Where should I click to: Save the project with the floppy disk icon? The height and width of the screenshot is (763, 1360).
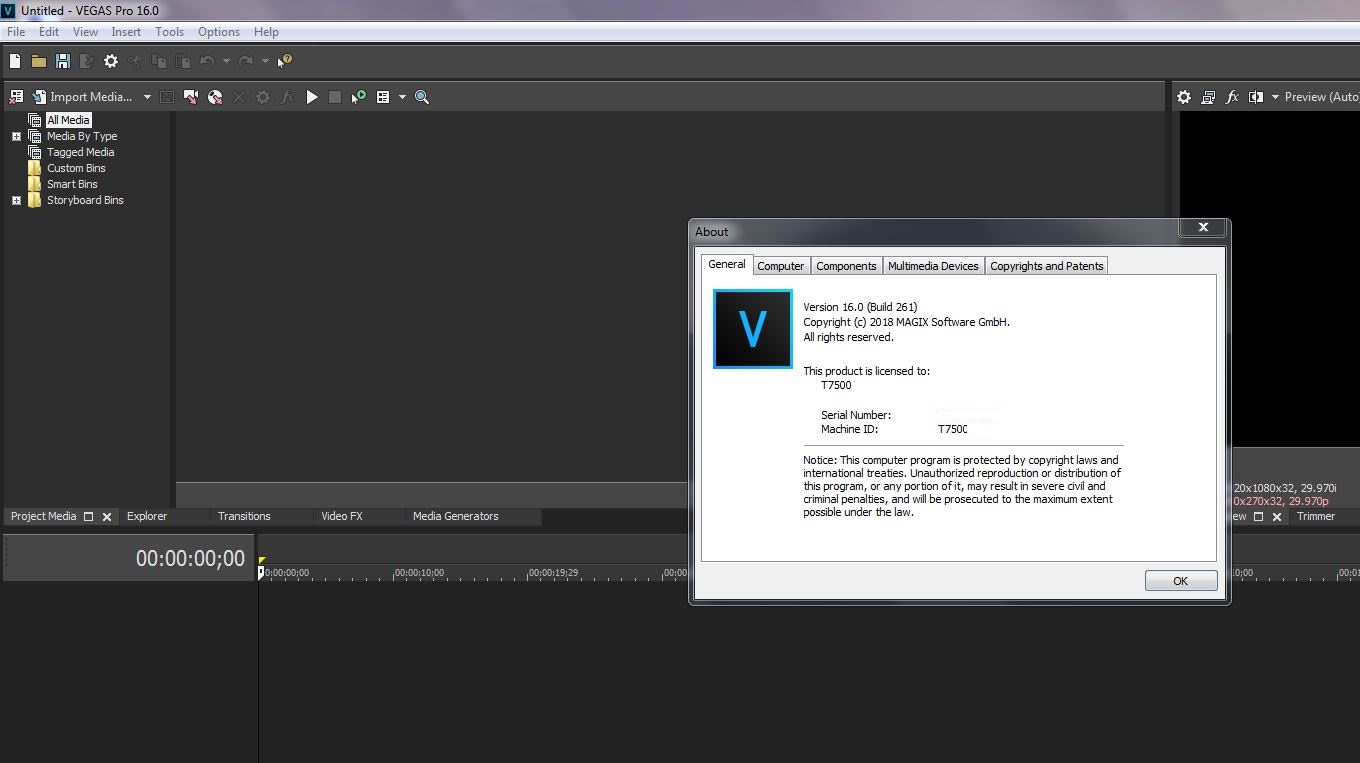pos(63,61)
